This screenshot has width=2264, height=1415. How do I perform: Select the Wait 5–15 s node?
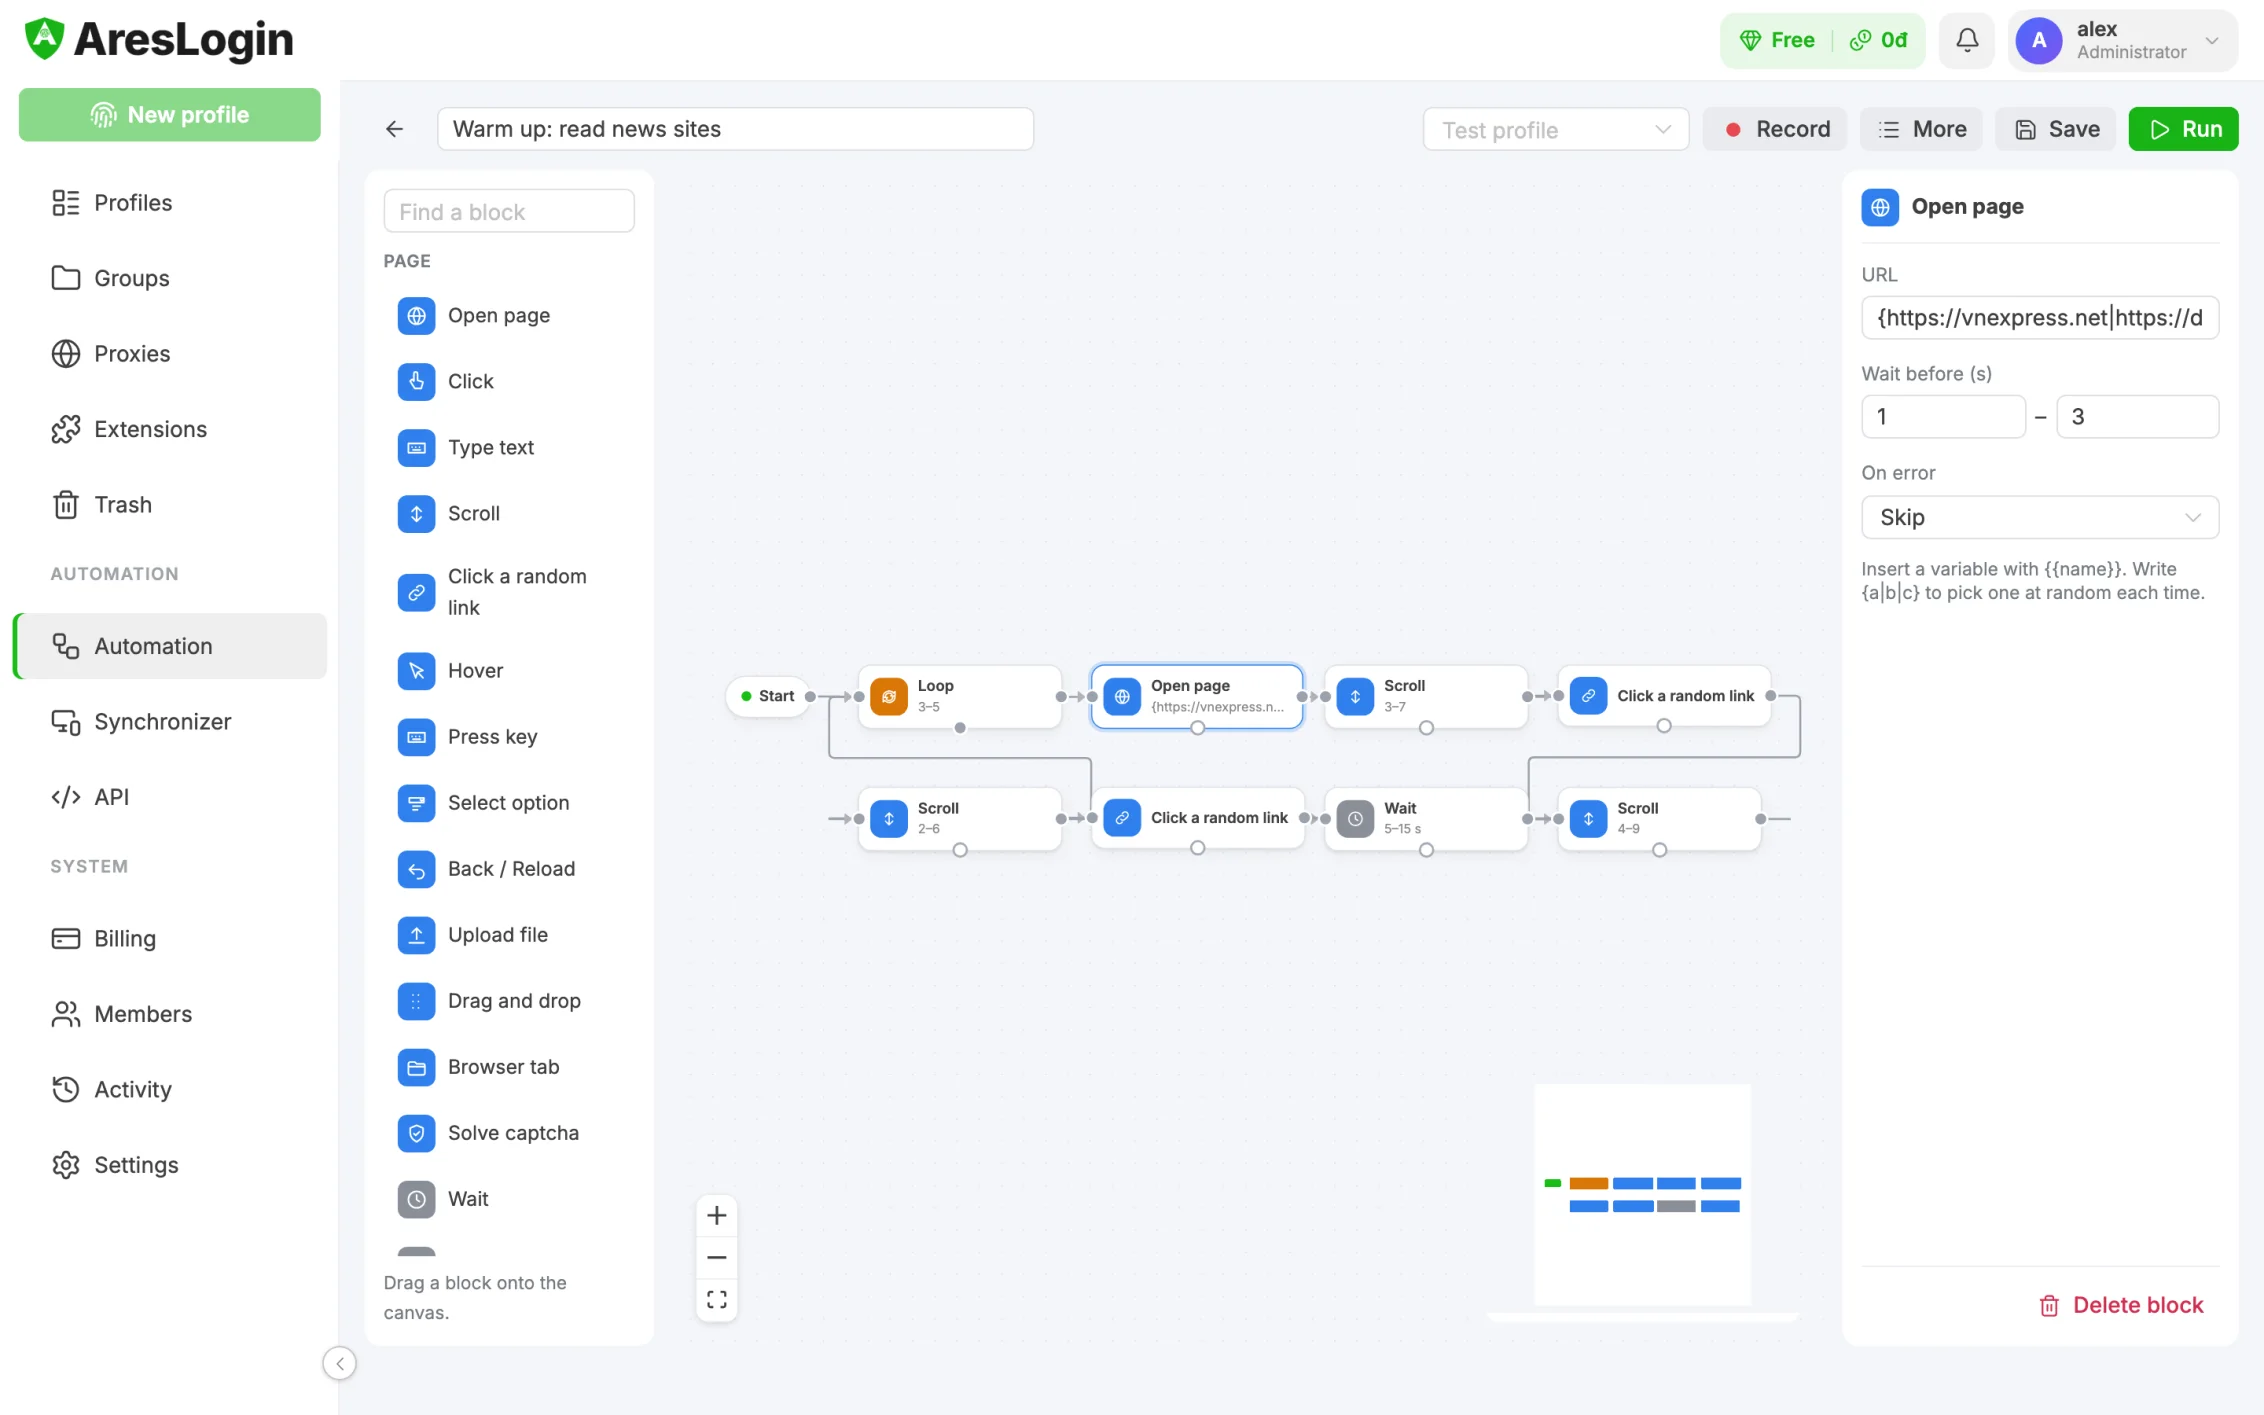coord(1426,818)
